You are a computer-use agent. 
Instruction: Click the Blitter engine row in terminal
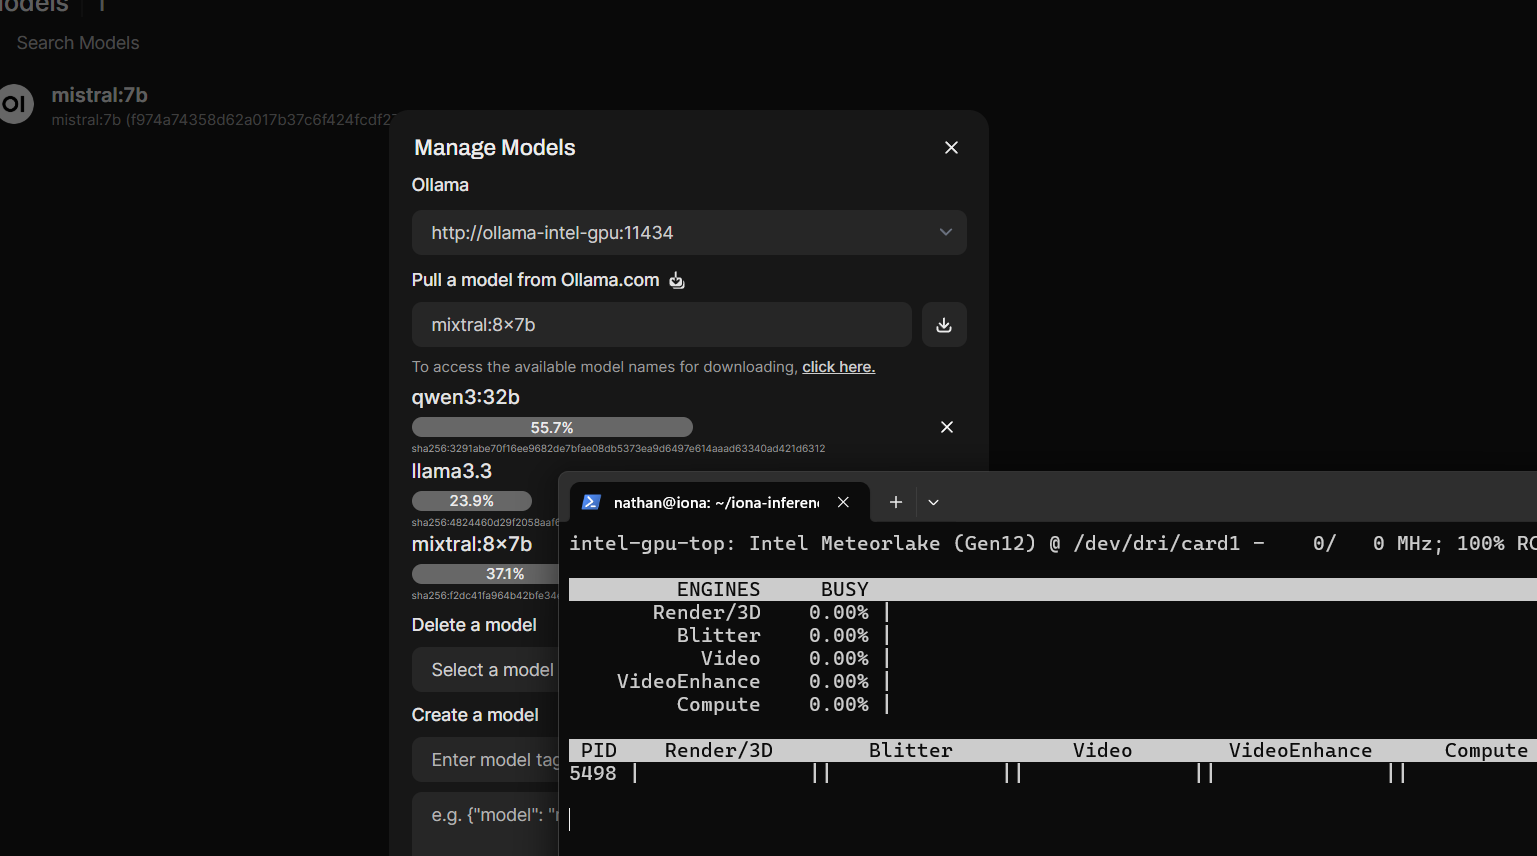[782, 636]
